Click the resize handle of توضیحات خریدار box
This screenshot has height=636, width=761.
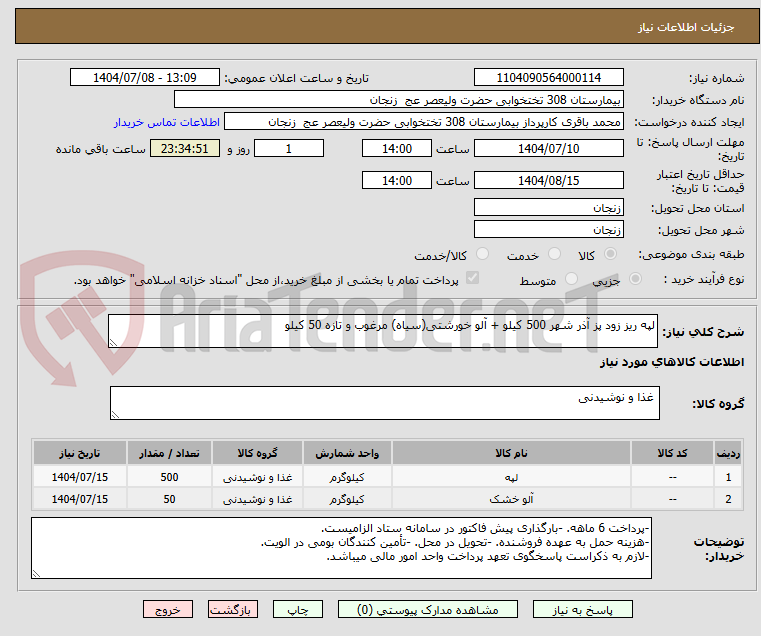36,573
